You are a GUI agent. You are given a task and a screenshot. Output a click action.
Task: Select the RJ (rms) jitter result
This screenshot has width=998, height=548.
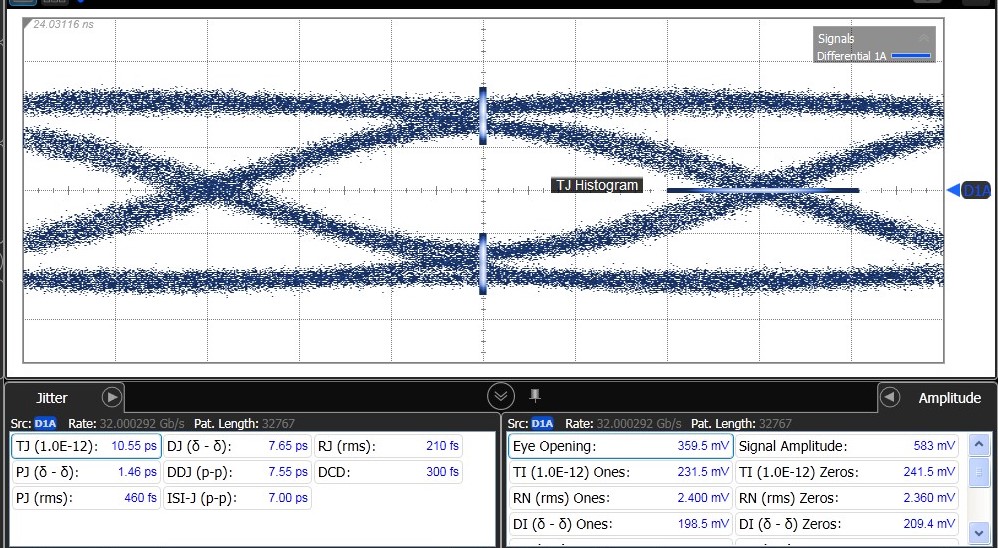(388, 446)
